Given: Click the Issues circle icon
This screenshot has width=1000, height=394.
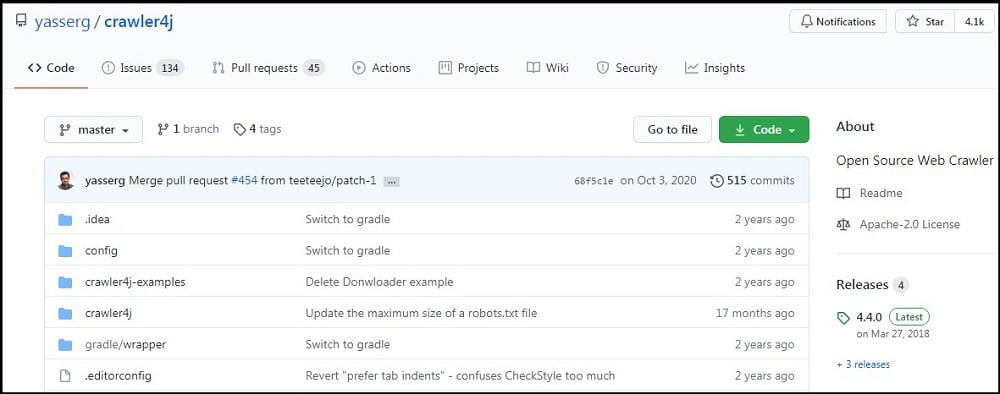Looking at the screenshot, I should [x=108, y=68].
